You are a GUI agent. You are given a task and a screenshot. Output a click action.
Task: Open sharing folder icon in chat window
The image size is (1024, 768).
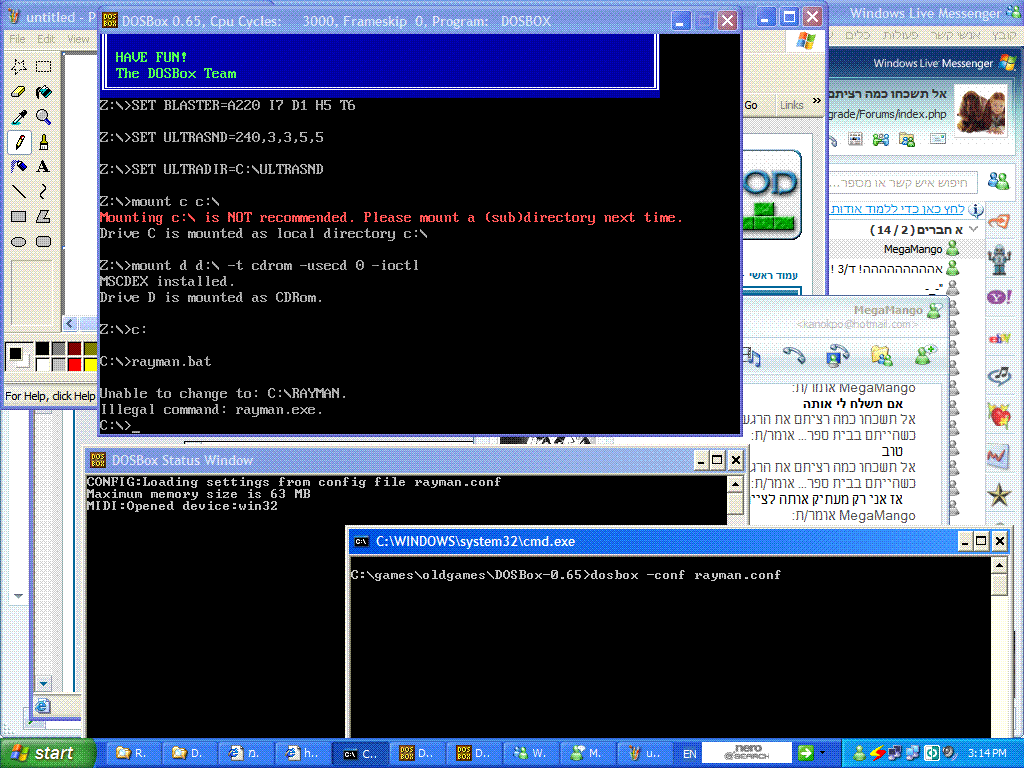pos(881,355)
